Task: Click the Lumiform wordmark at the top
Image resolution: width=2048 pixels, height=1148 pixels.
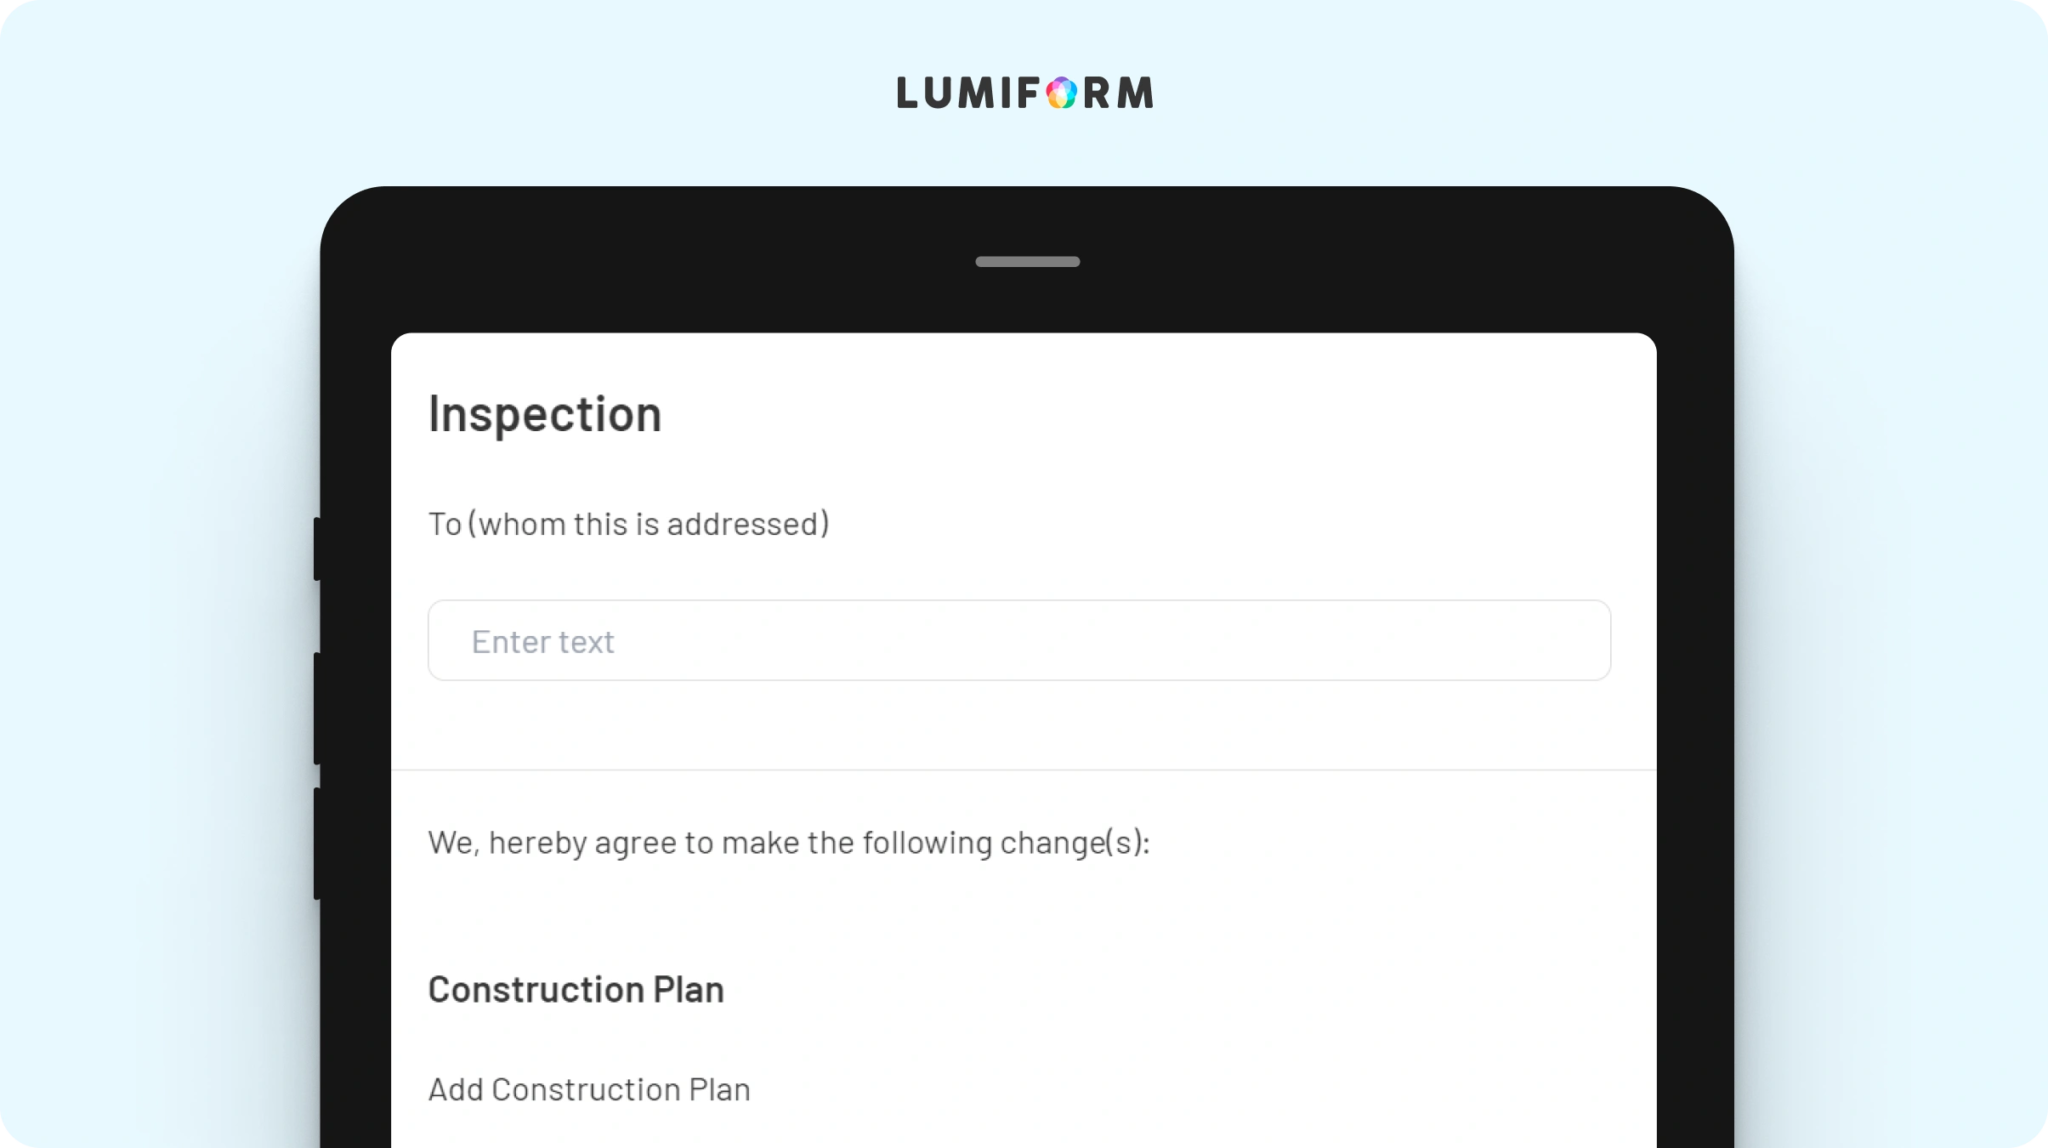Action: click(x=1025, y=93)
